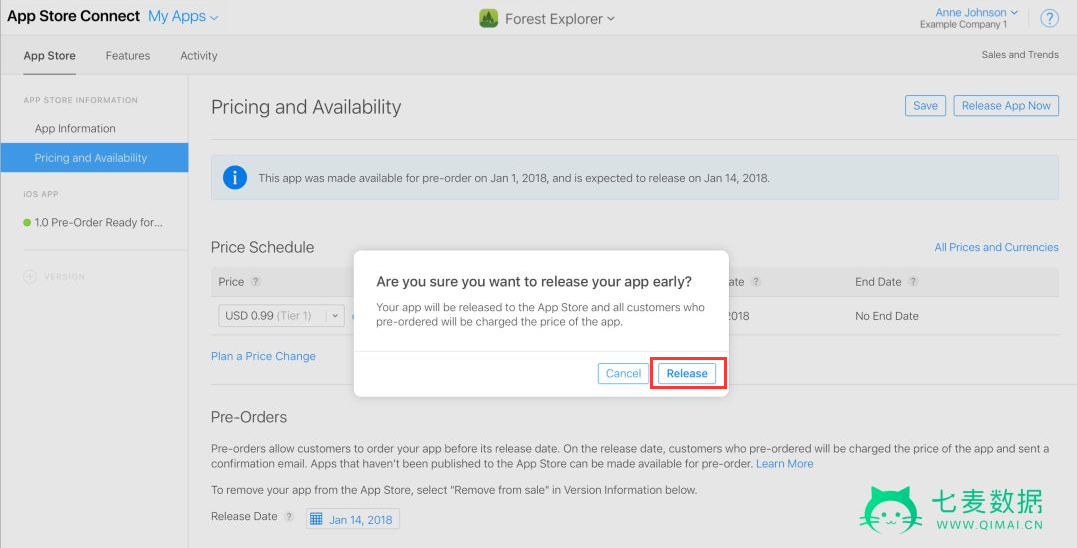Click the plus icon to add Version
This screenshot has width=1077, height=548.
coord(30,277)
